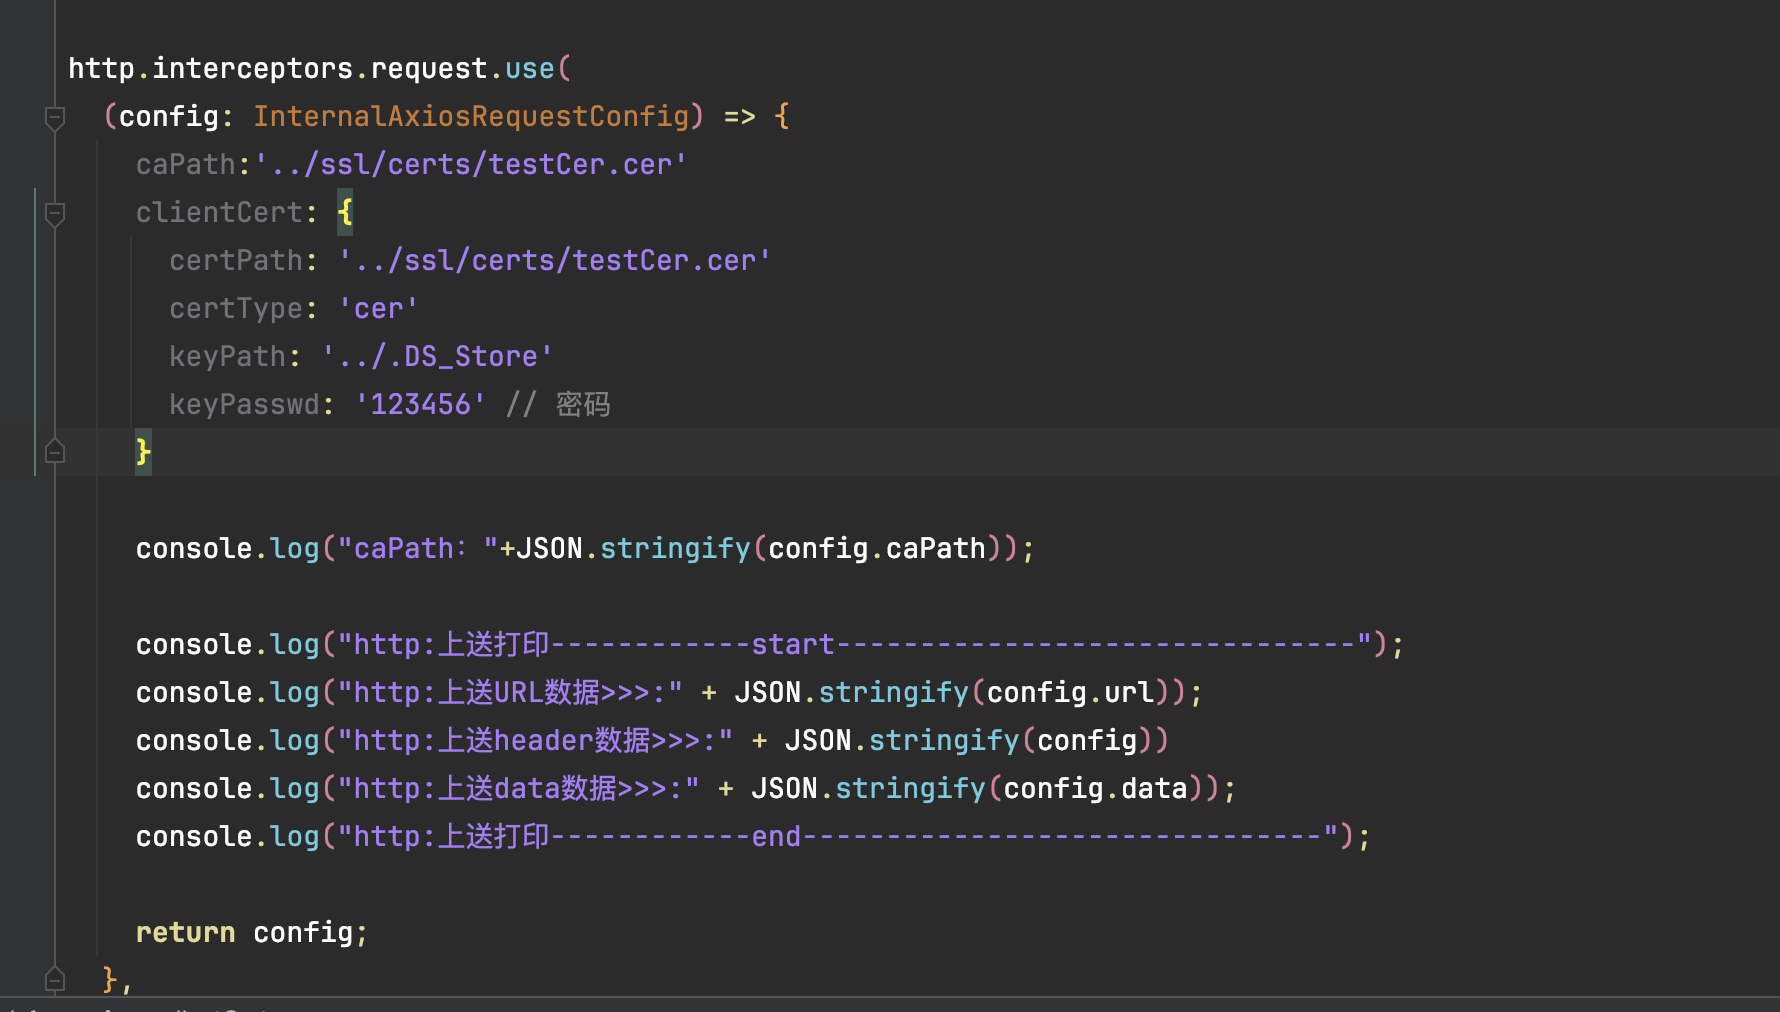Click the certPath value '../ssl/certs/testCer.cer'
This screenshot has width=1780, height=1012.
(x=555, y=260)
